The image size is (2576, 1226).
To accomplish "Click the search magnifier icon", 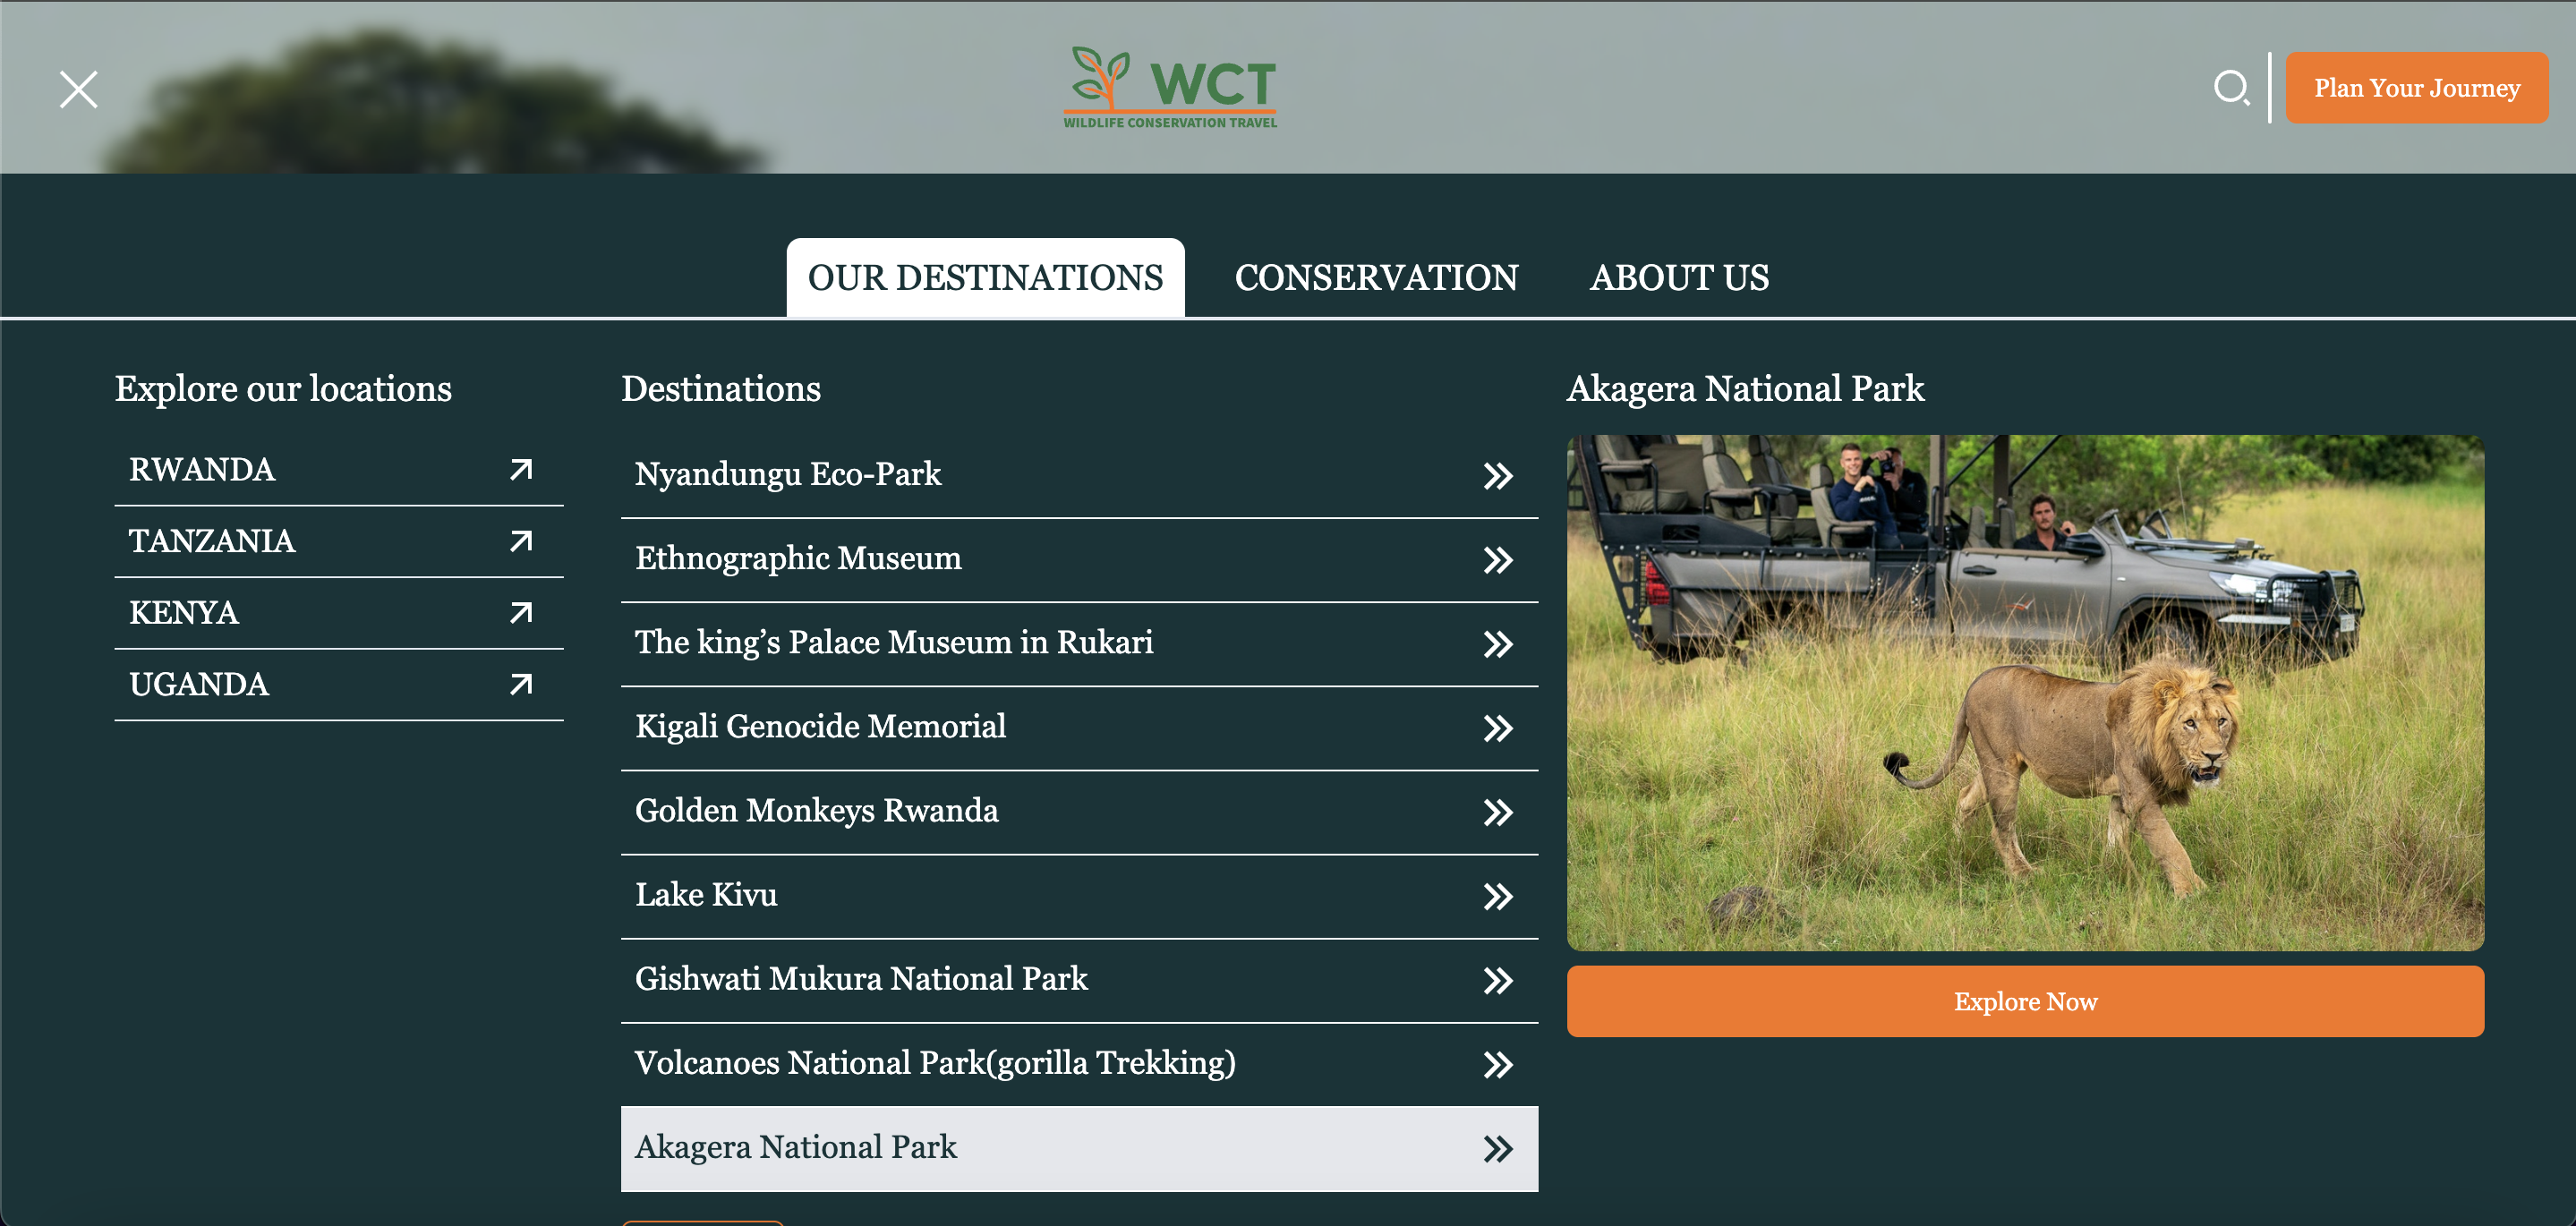I will pos(2230,88).
